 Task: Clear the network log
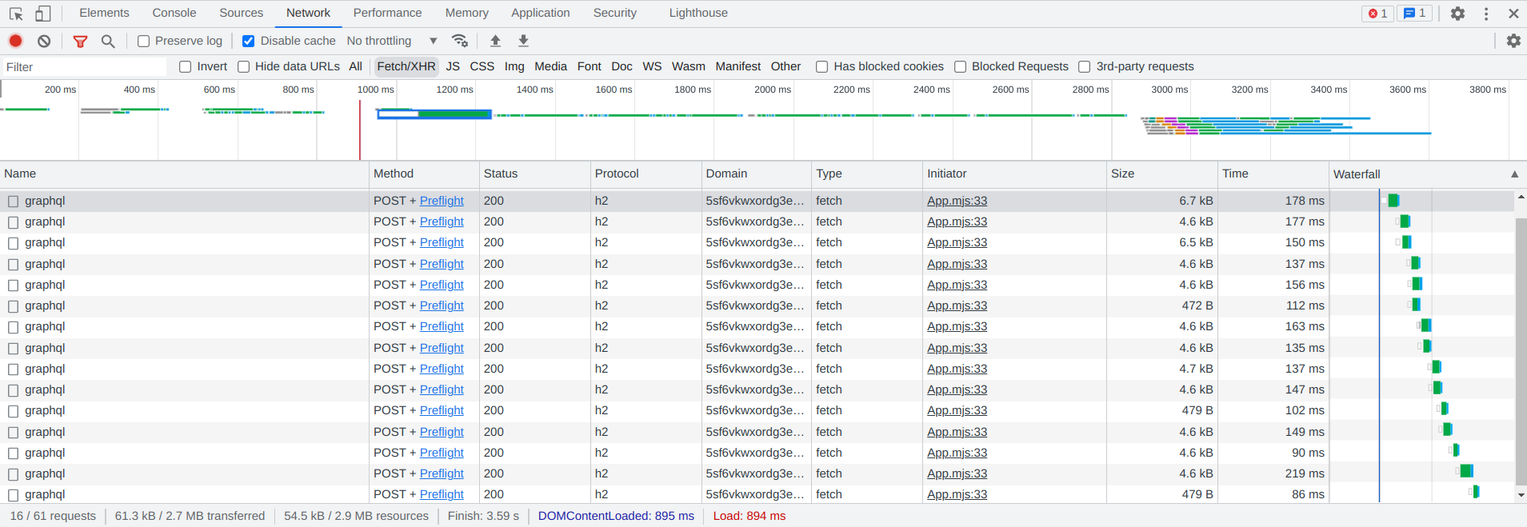44,41
